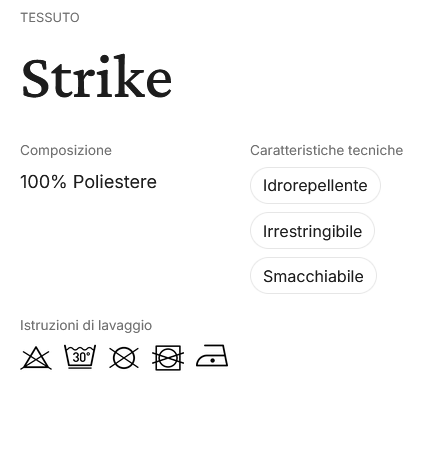
Task: Select the Composizione section label
Action: (66, 150)
